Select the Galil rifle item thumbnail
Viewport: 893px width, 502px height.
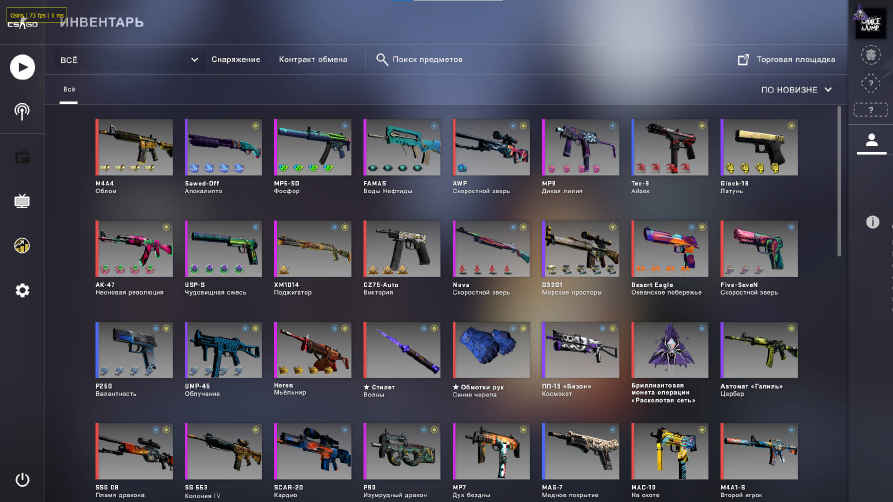(759, 350)
